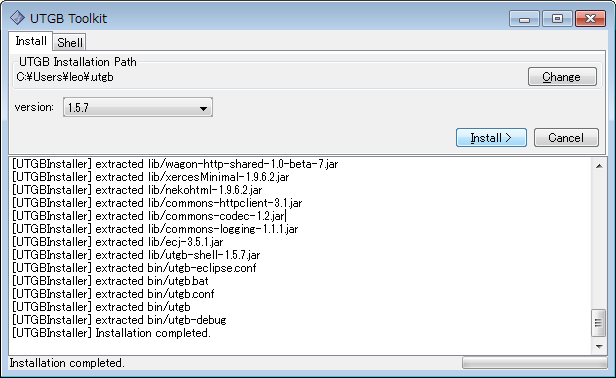Screen dimensions: 616x378
Task: Click the Install > button
Action: pos(491,138)
